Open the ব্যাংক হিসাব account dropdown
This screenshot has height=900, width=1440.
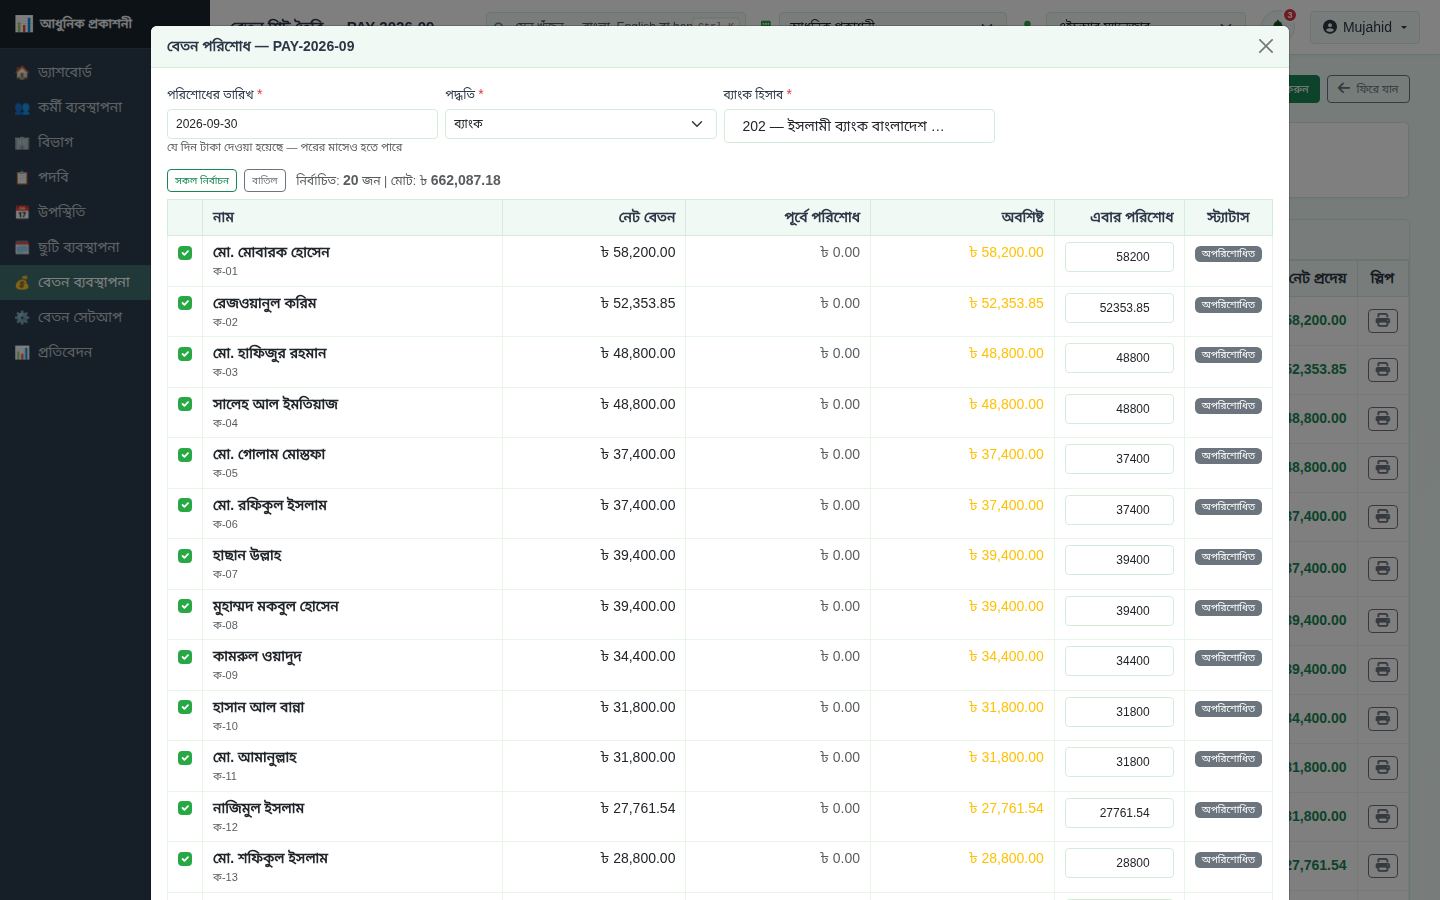(859, 126)
